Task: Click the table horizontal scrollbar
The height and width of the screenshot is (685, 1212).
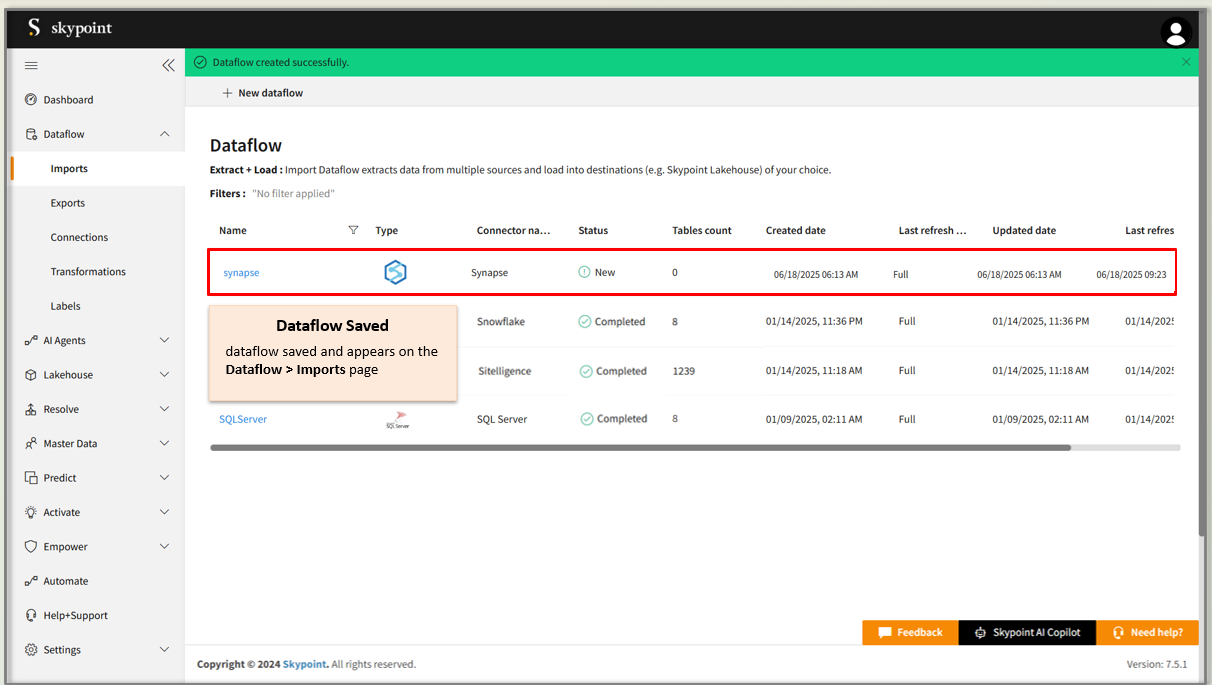Action: tap(640, 448)
